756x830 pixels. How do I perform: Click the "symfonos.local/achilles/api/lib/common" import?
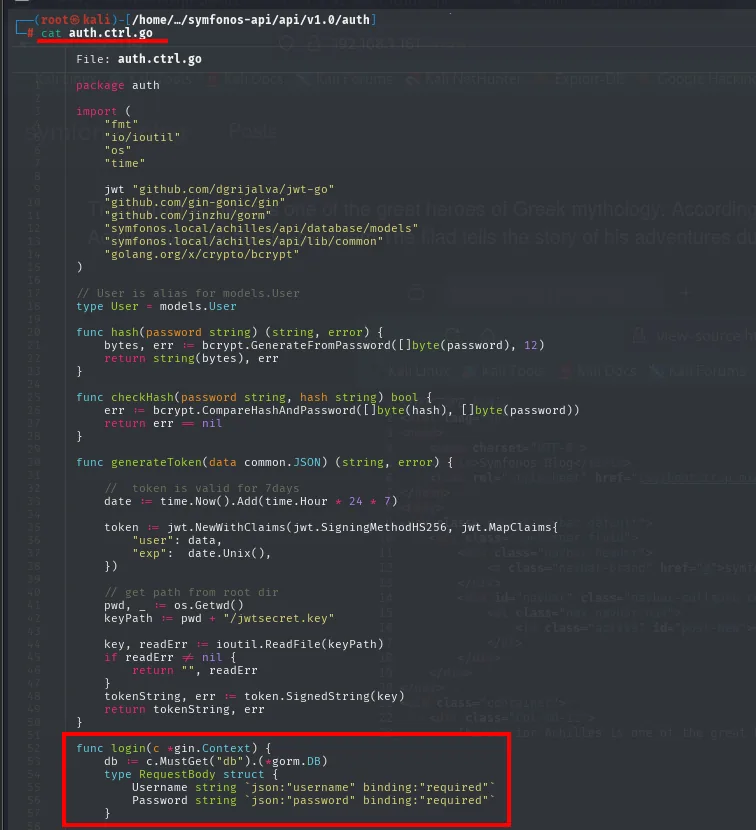click(244, 241)
